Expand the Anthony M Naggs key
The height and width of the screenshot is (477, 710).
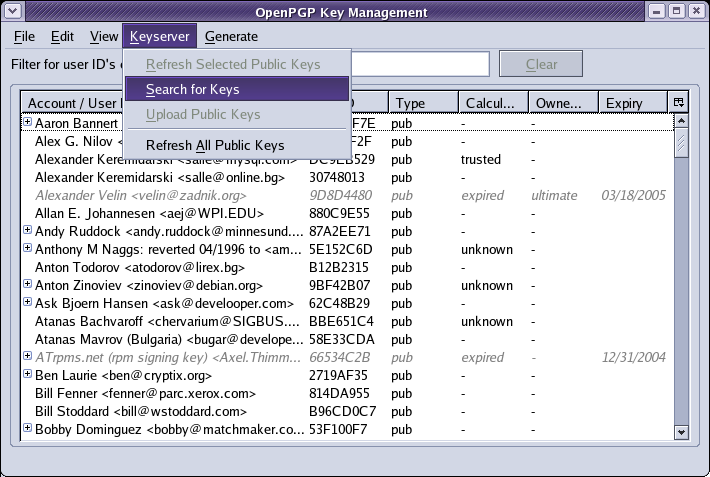[27, 248]
